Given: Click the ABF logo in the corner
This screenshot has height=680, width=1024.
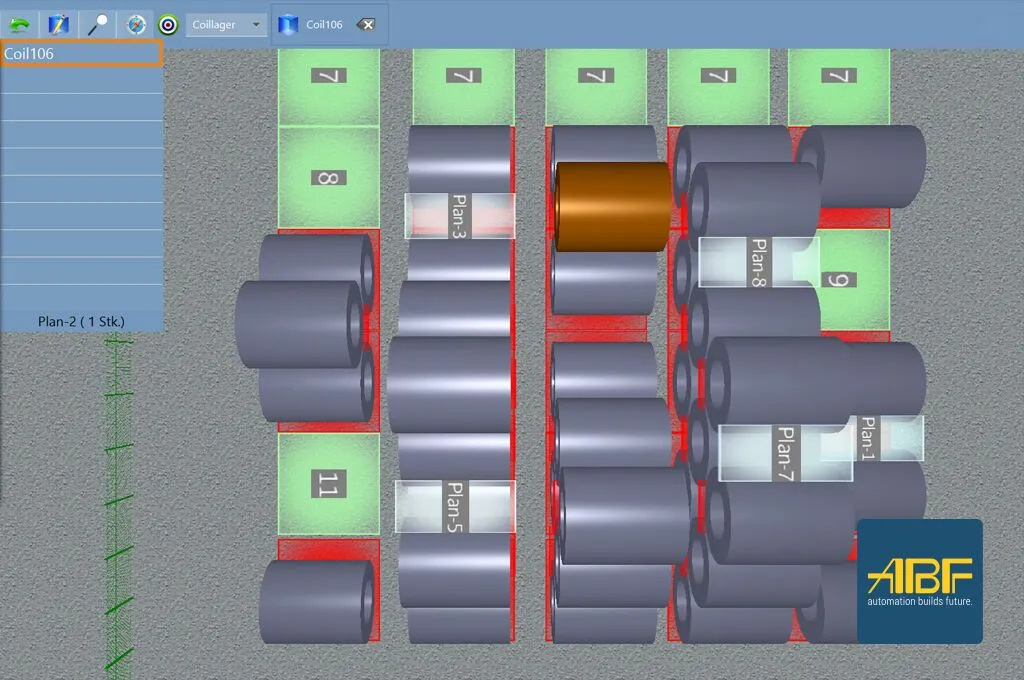Looking at the screenshot, I should (x=920, y=580).
